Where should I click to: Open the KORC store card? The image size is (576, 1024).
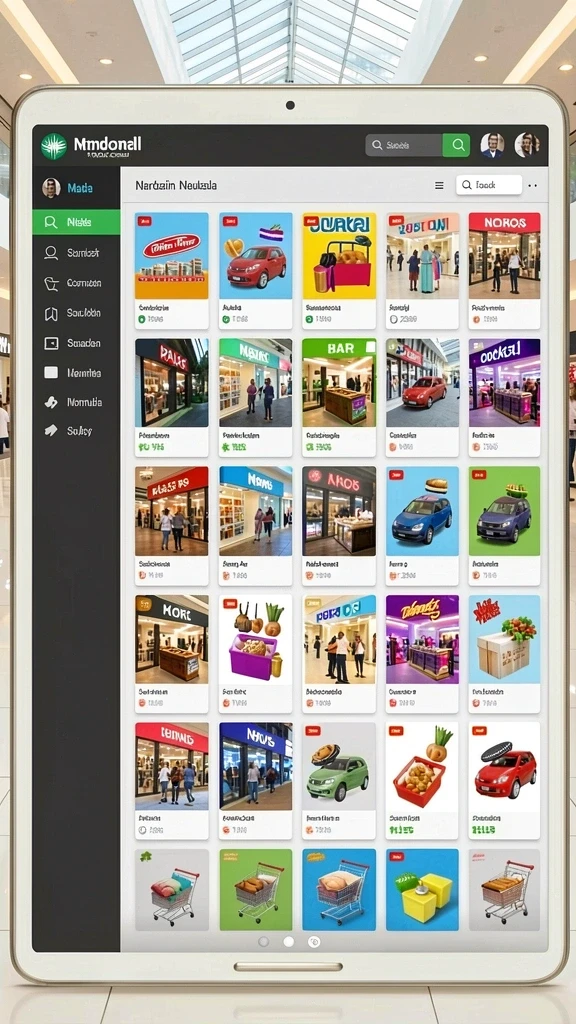pyautogui.click(x=172, y=653)
